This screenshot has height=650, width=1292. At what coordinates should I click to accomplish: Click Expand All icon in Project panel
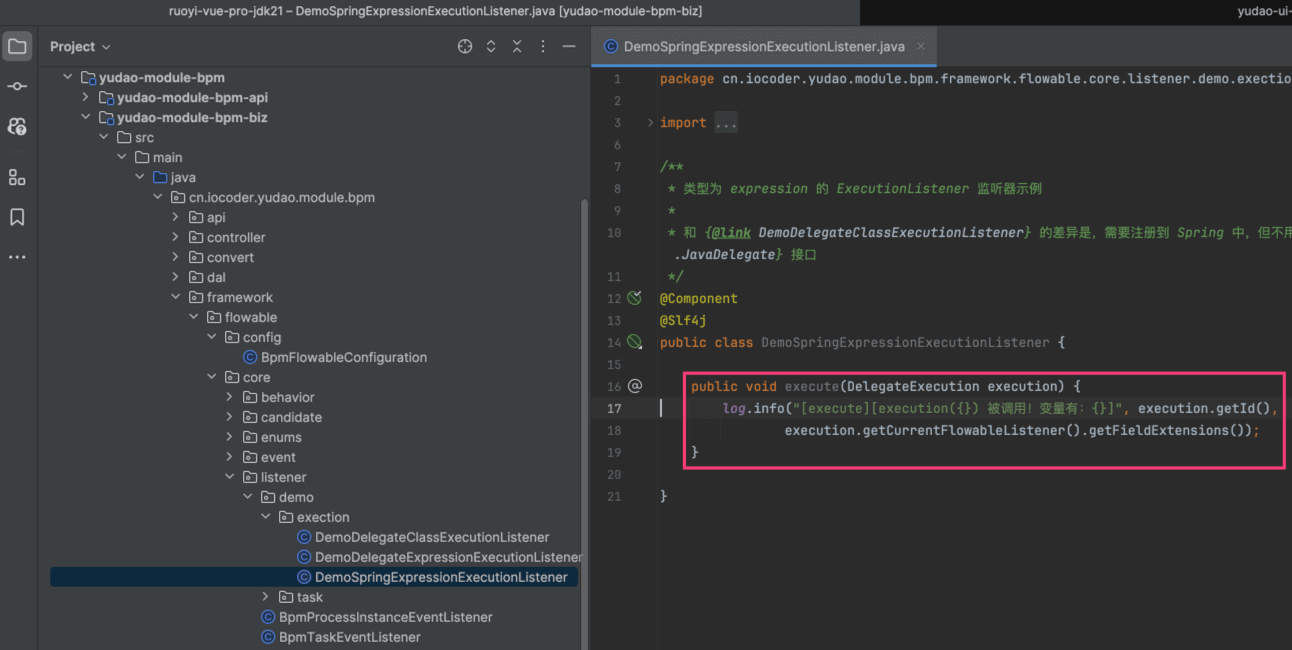point(491,47)
